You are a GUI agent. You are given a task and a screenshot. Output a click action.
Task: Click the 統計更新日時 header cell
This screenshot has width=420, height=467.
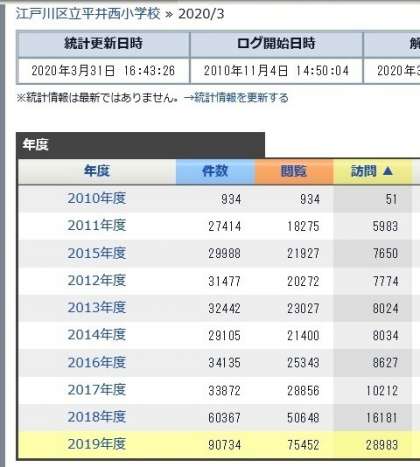(103, 44)
